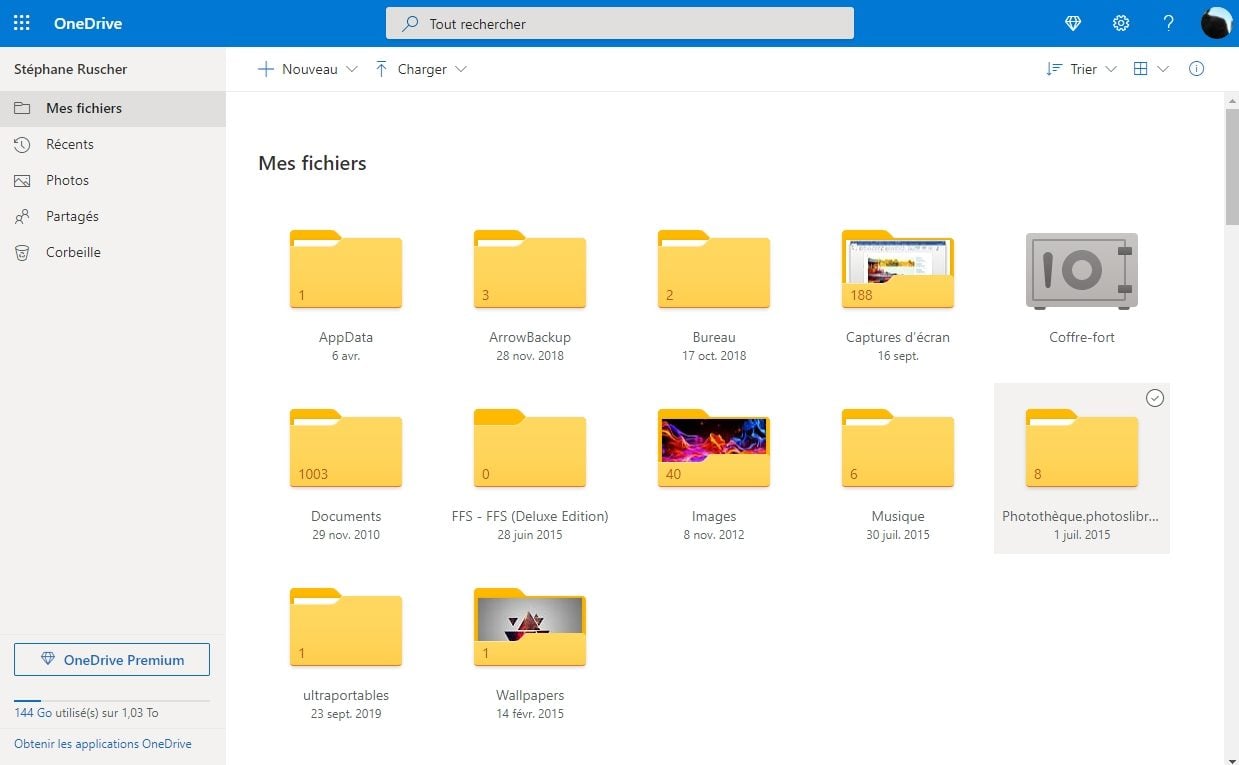
Task: Click the FFS - FFS (Deluxe Edition) name
Action: 530,516
